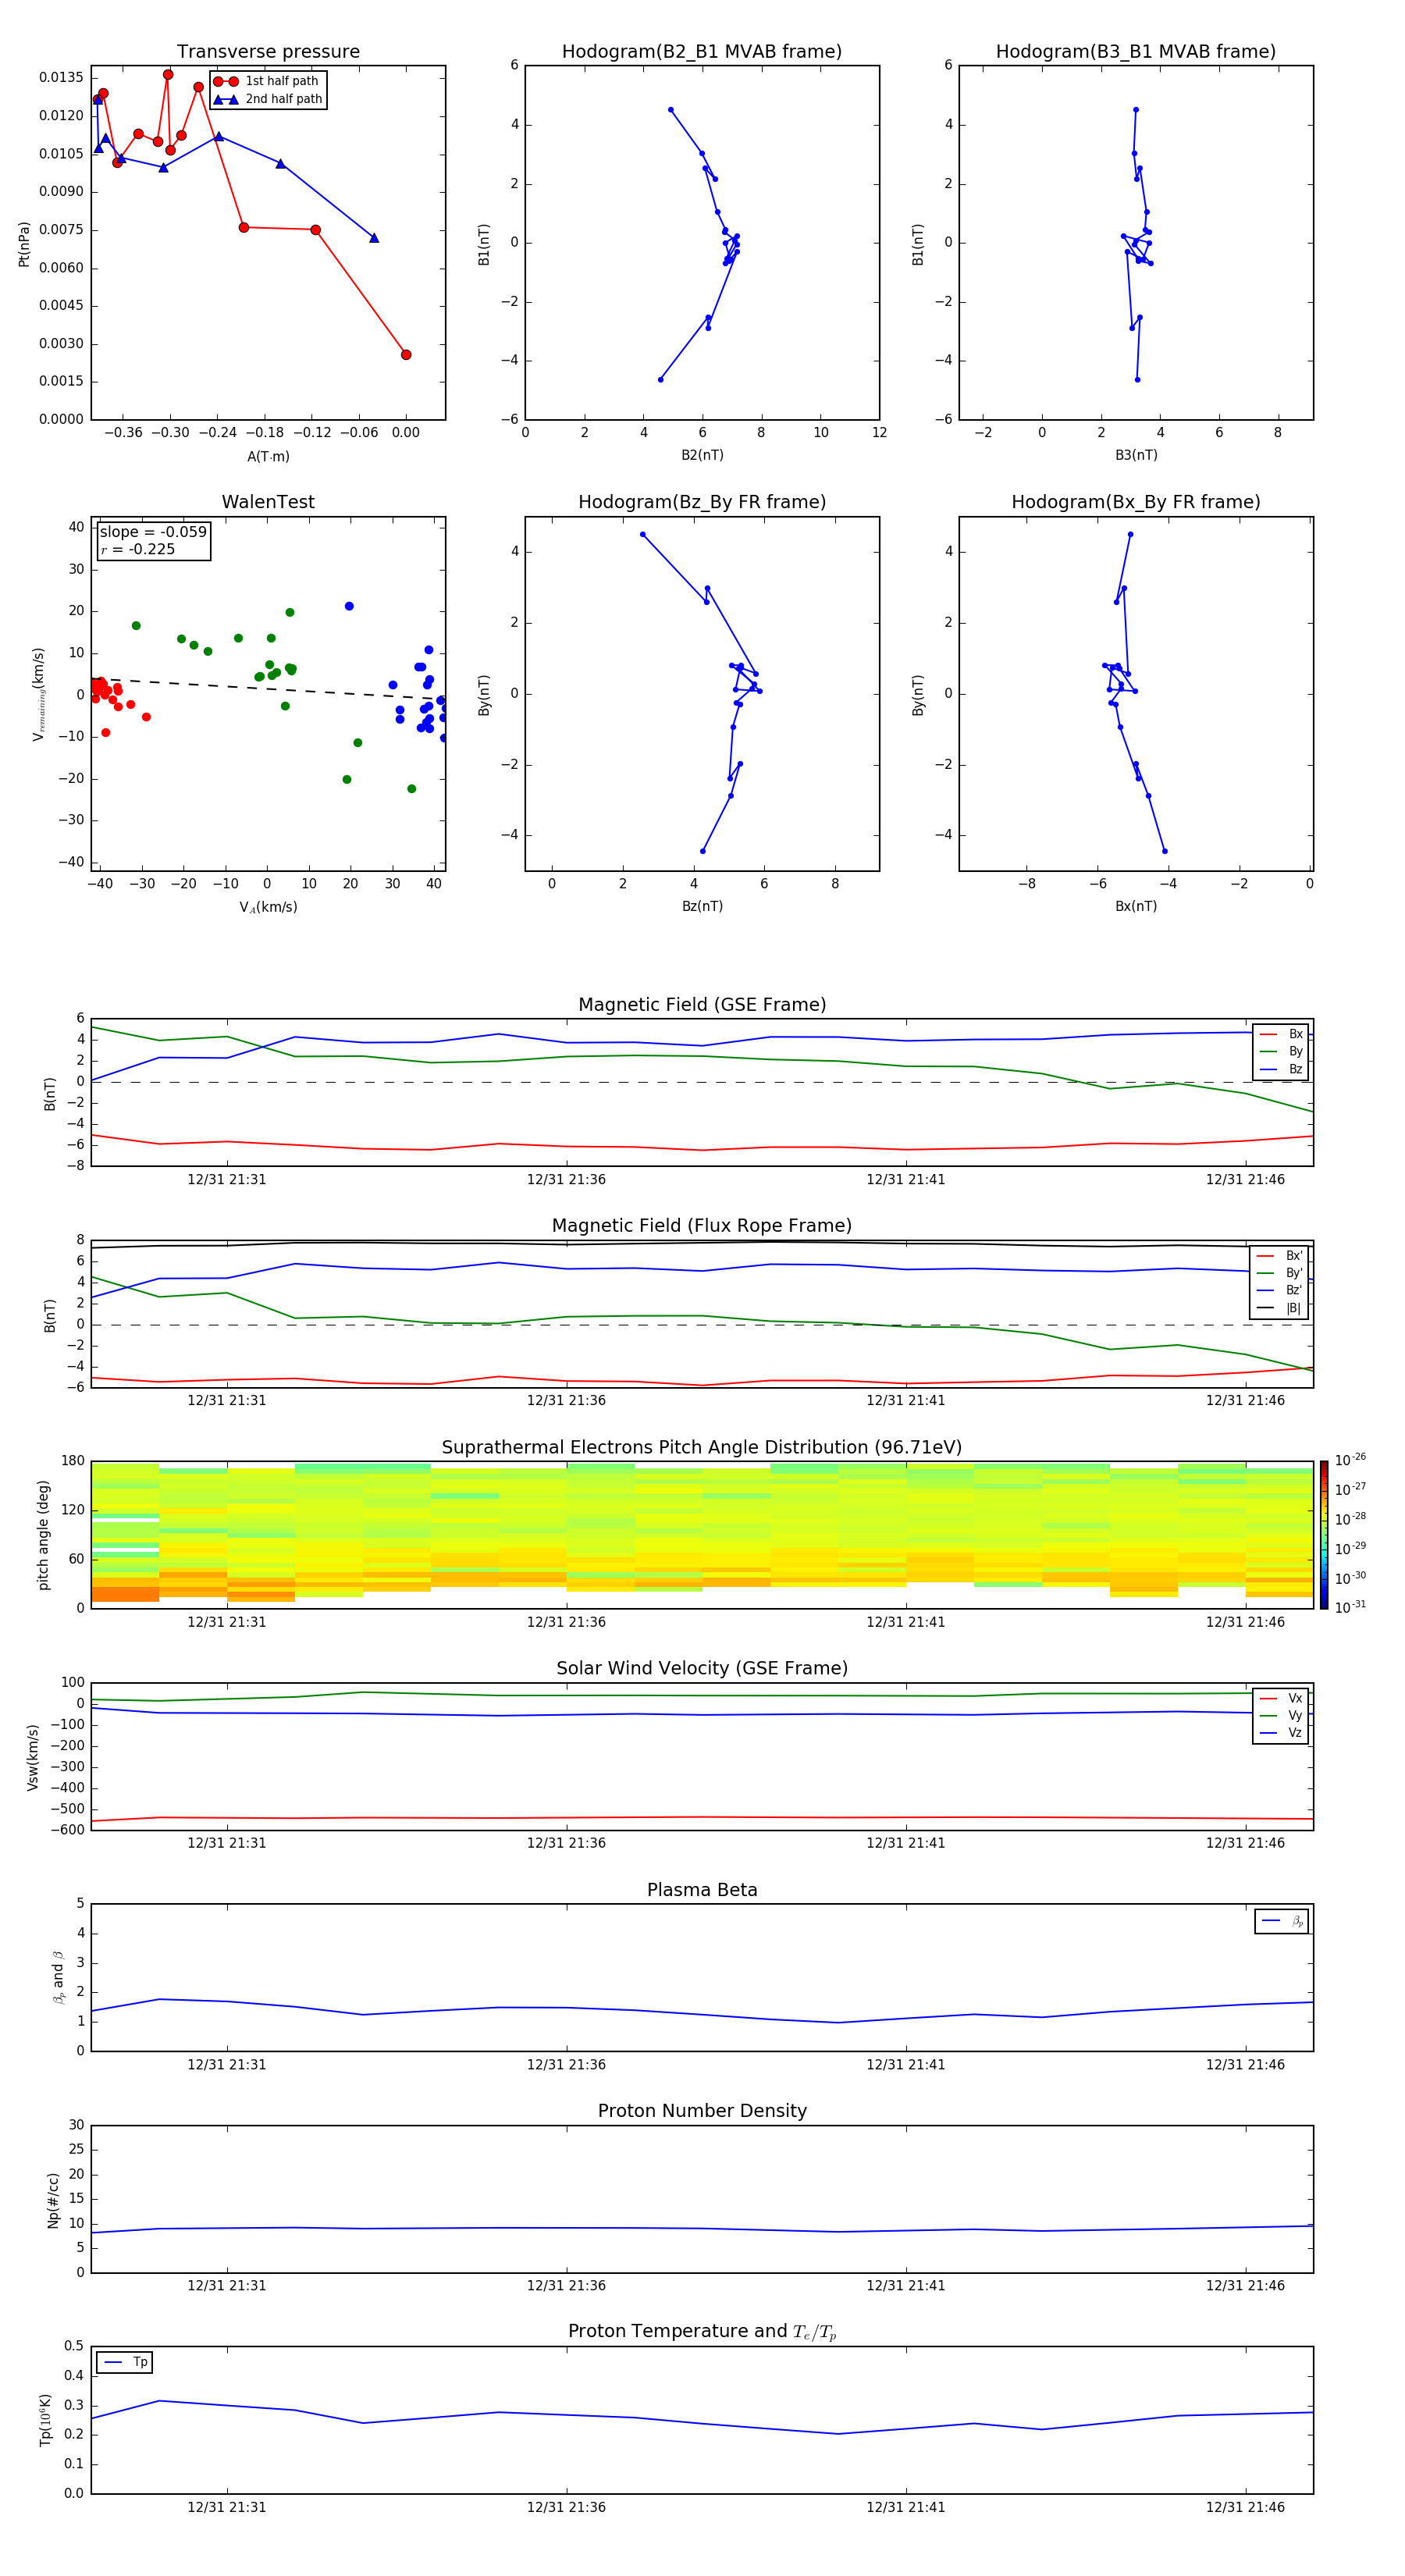This screenshot has width=1405, height=2576.
Task: Click the '2nd half path' legend entry
Action: (268, 99)
